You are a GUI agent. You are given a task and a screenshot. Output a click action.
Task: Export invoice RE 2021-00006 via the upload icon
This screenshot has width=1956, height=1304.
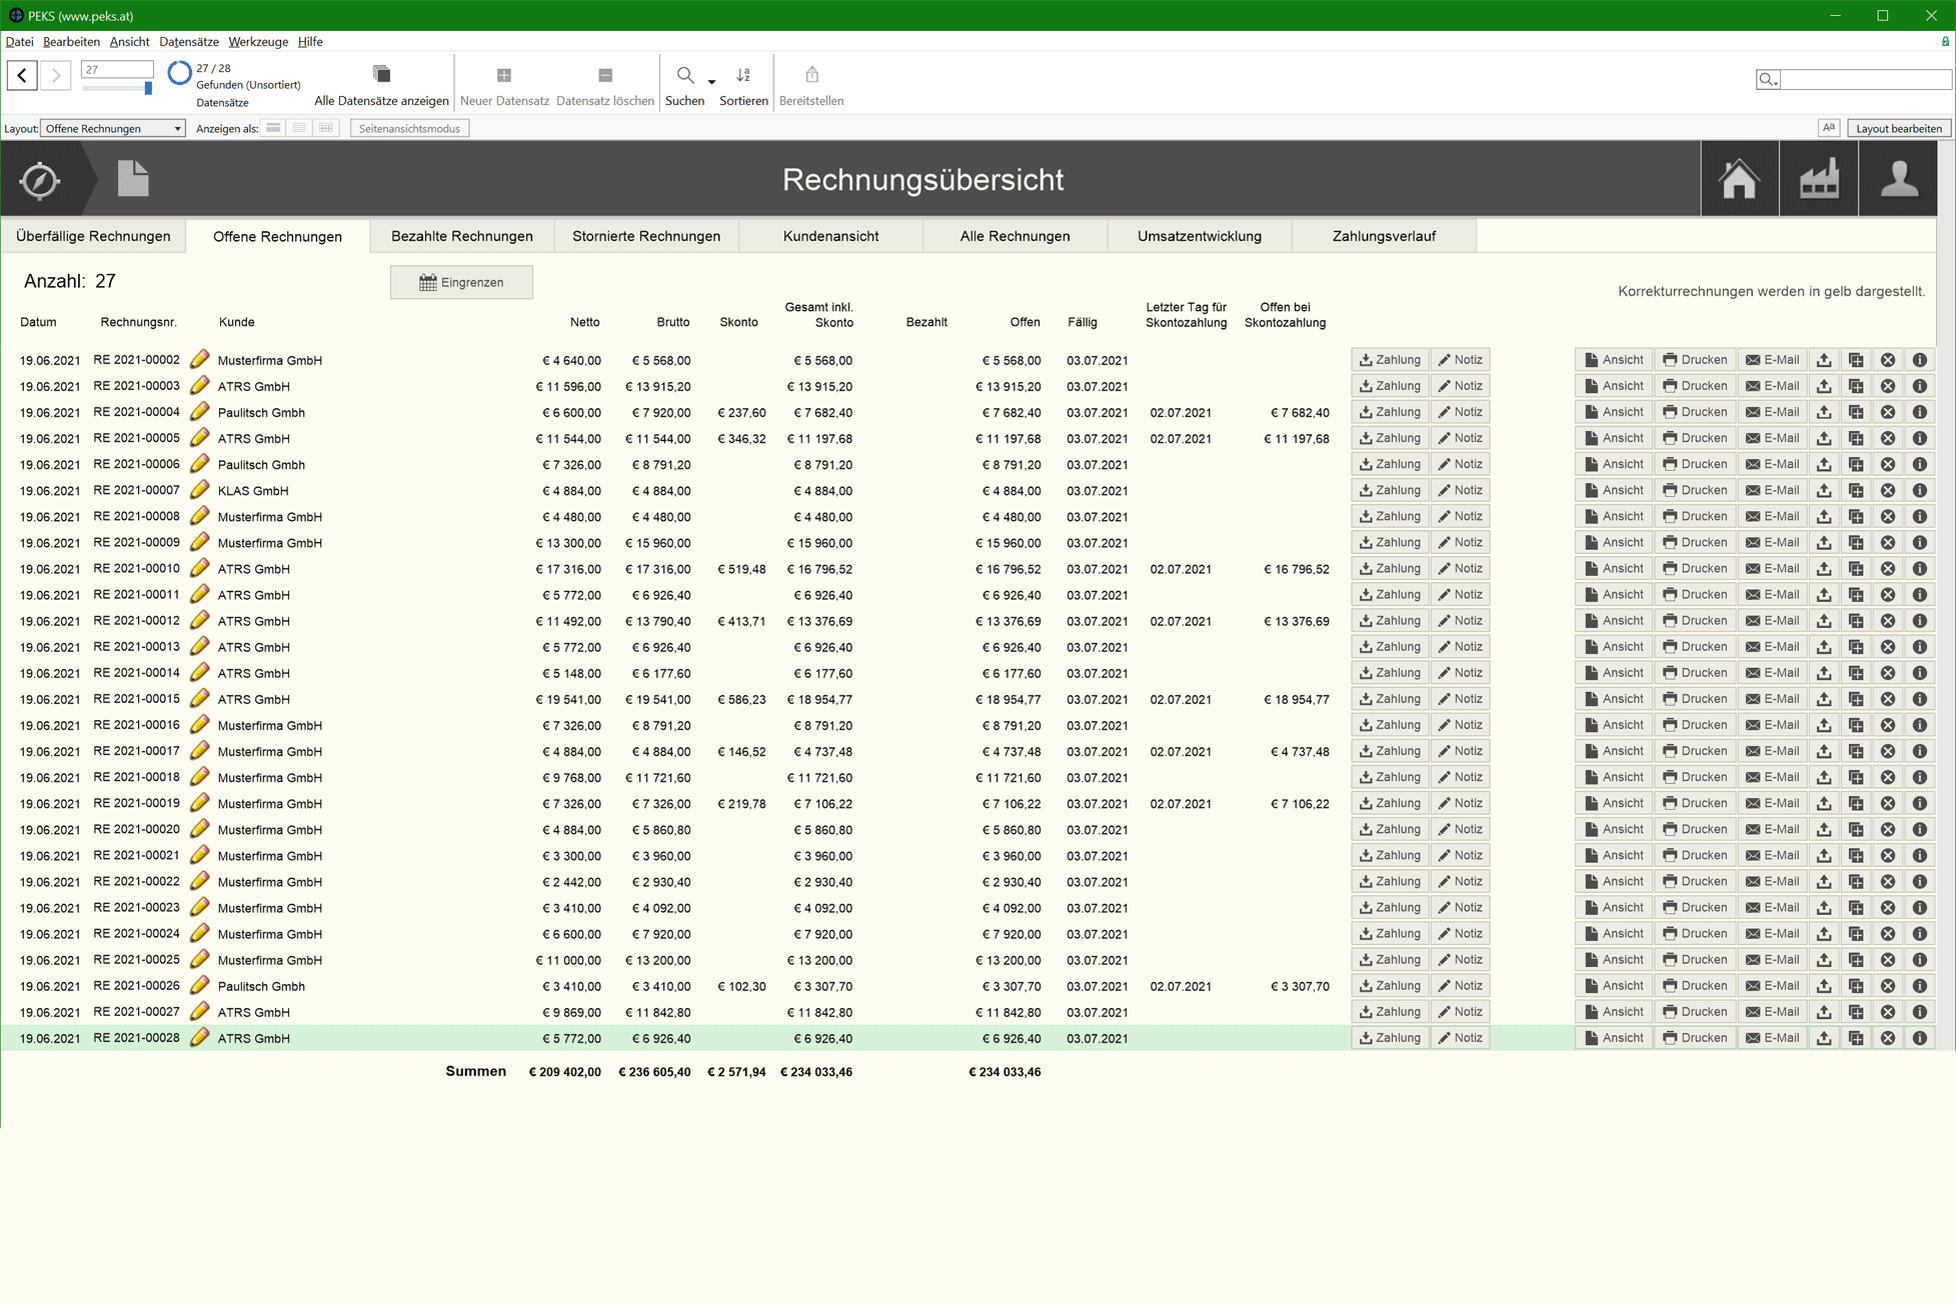1824,464
